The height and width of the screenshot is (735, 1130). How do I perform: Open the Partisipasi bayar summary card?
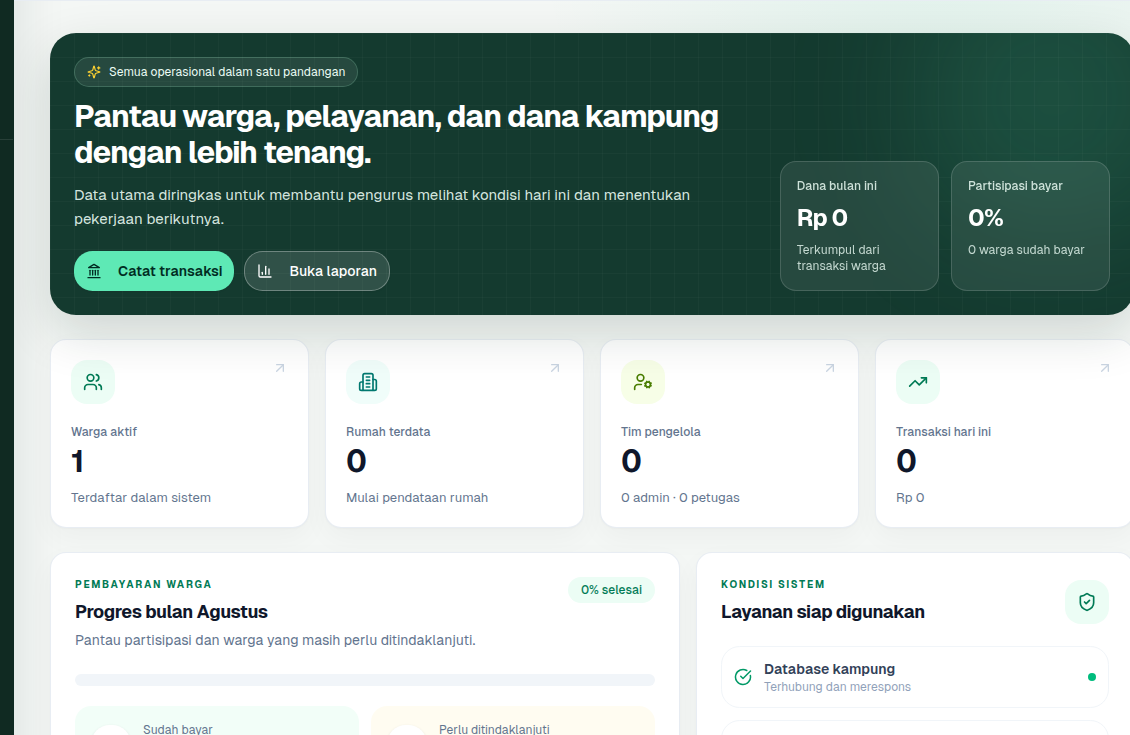[x=1030, y=226]
